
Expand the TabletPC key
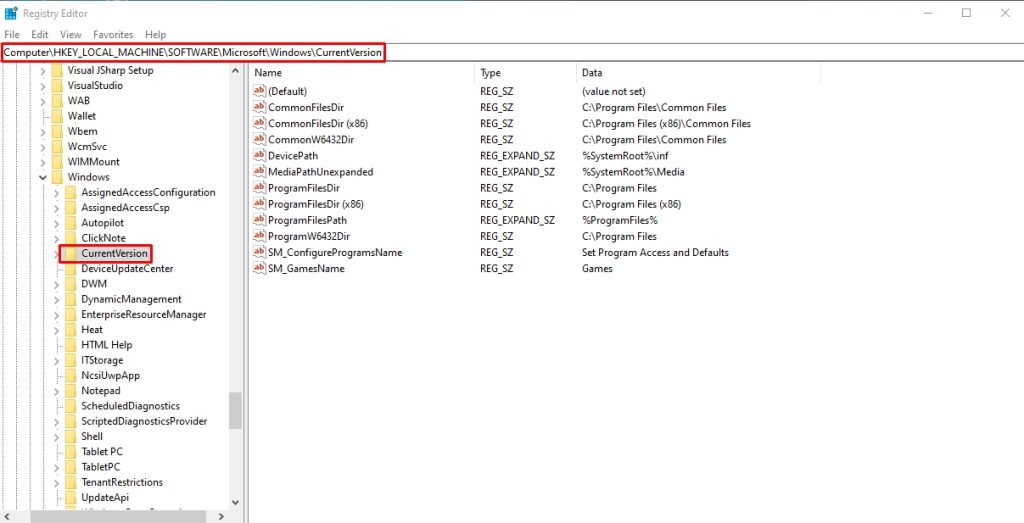coord(57,467)
